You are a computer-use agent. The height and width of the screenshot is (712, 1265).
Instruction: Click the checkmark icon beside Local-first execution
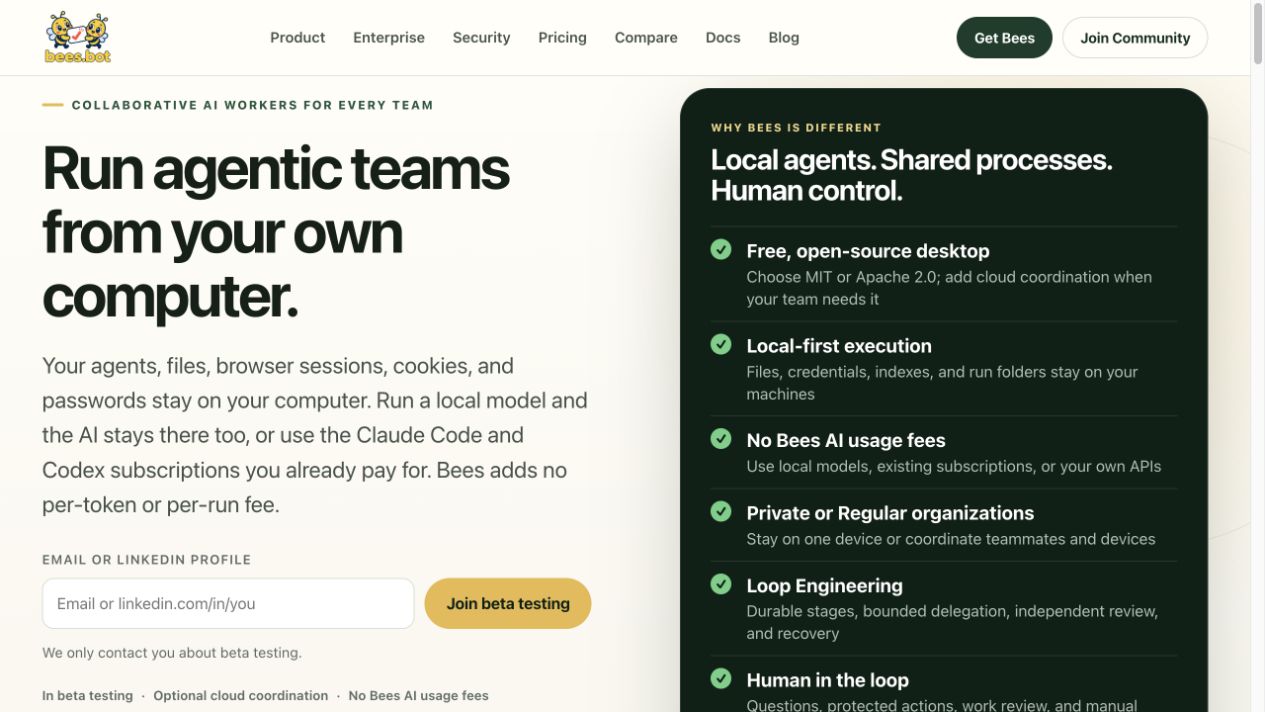721,344
